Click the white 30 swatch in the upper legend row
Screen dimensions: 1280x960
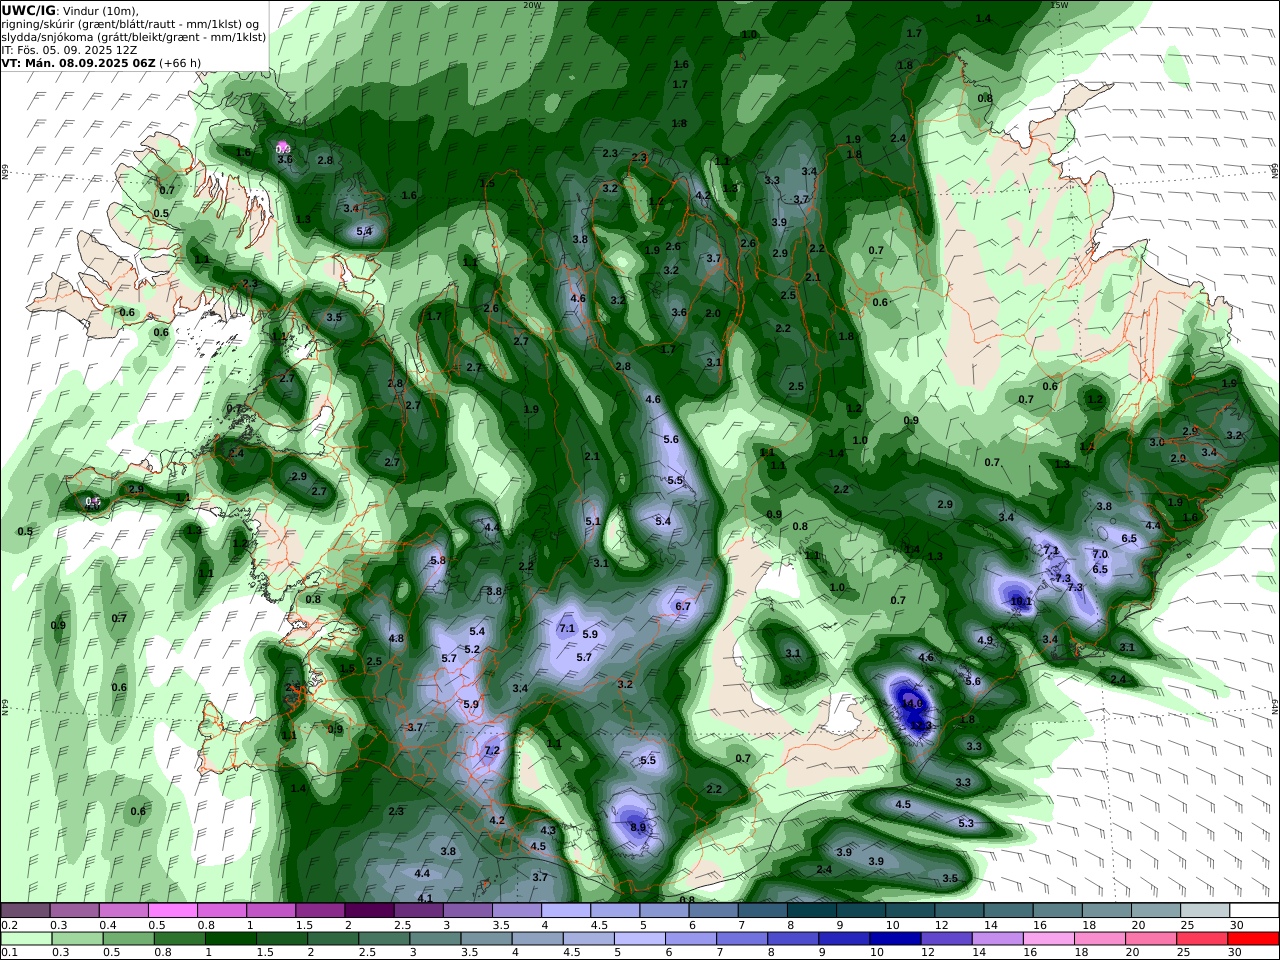pos(1253,910)
